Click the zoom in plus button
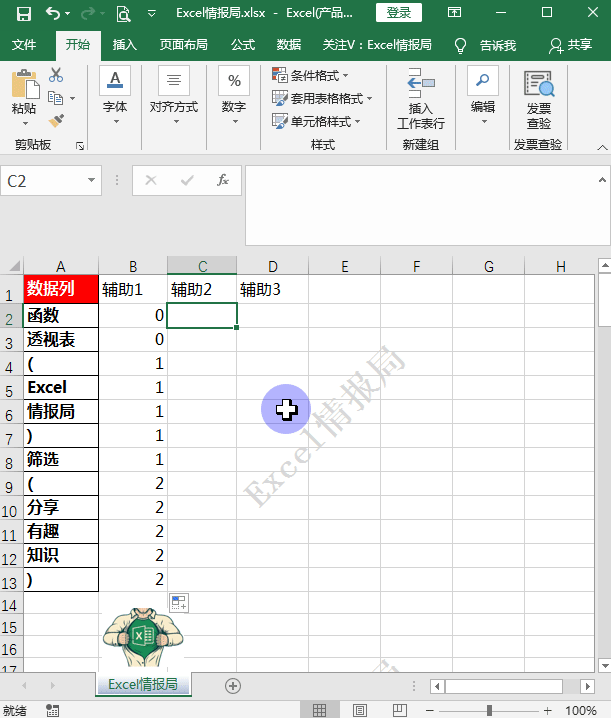 (547, 710)
